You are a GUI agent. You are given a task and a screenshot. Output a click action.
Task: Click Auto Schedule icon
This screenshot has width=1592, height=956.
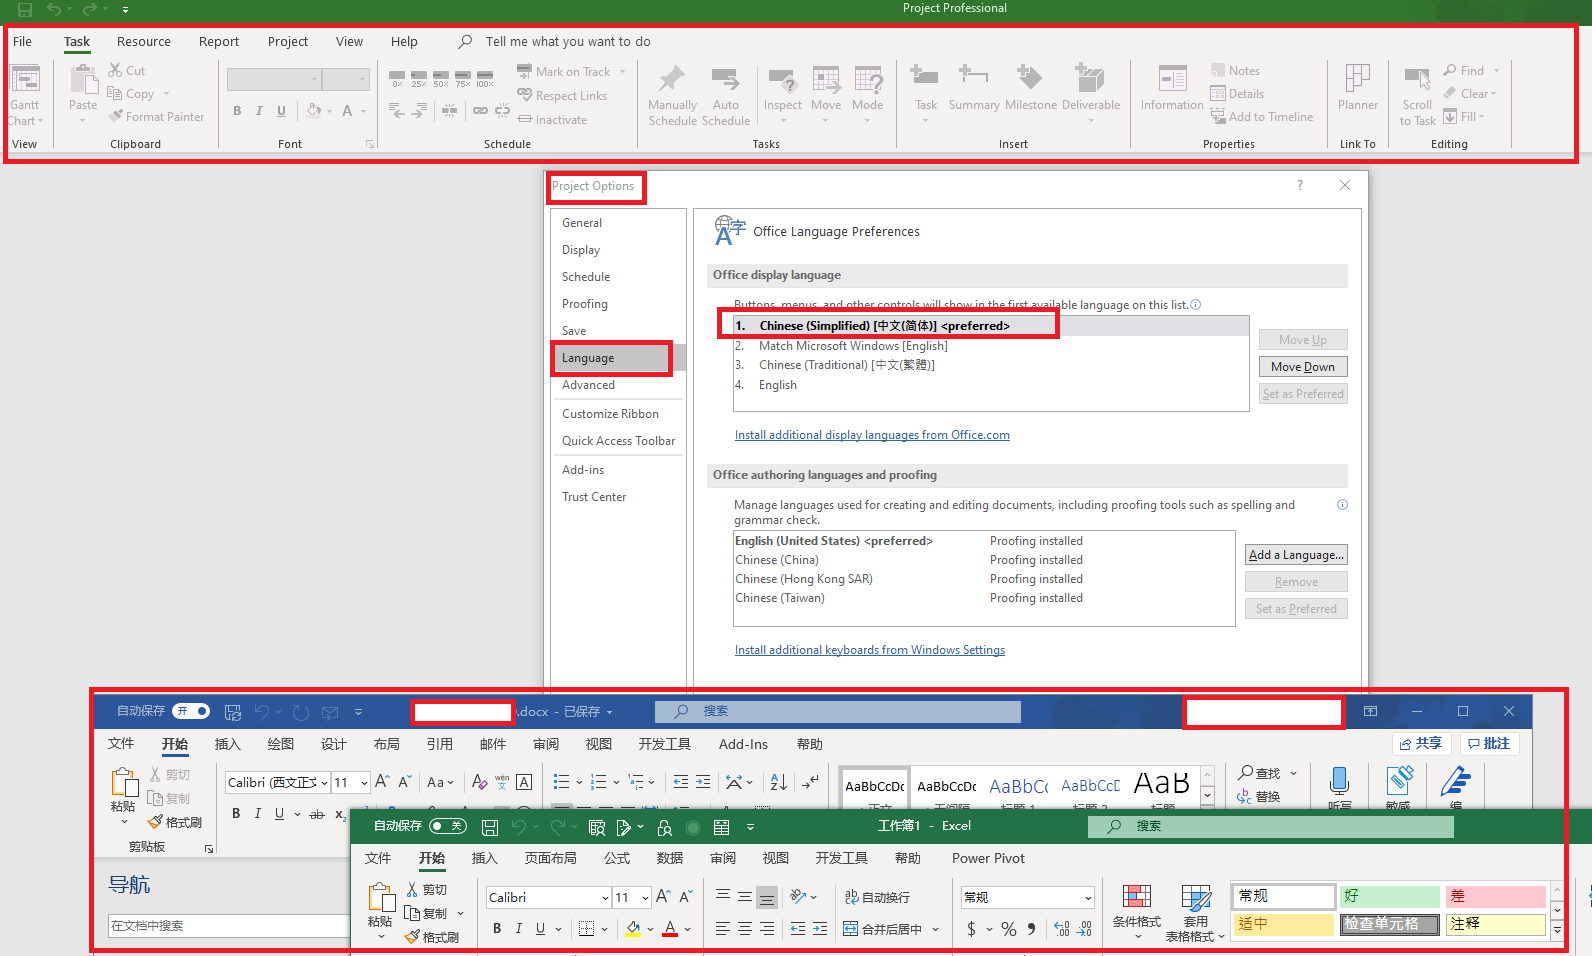pos(726,79)
